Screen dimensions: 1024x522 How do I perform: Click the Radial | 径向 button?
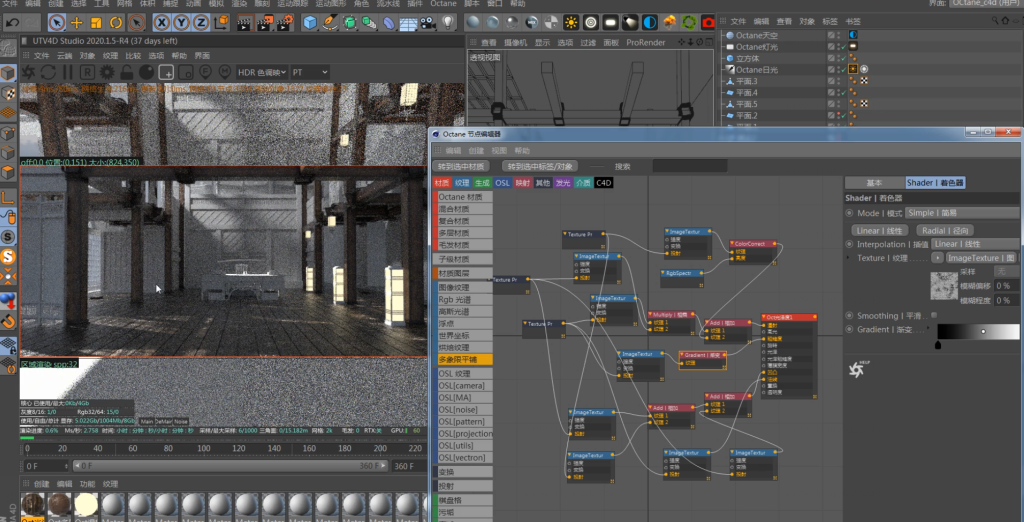945,231
